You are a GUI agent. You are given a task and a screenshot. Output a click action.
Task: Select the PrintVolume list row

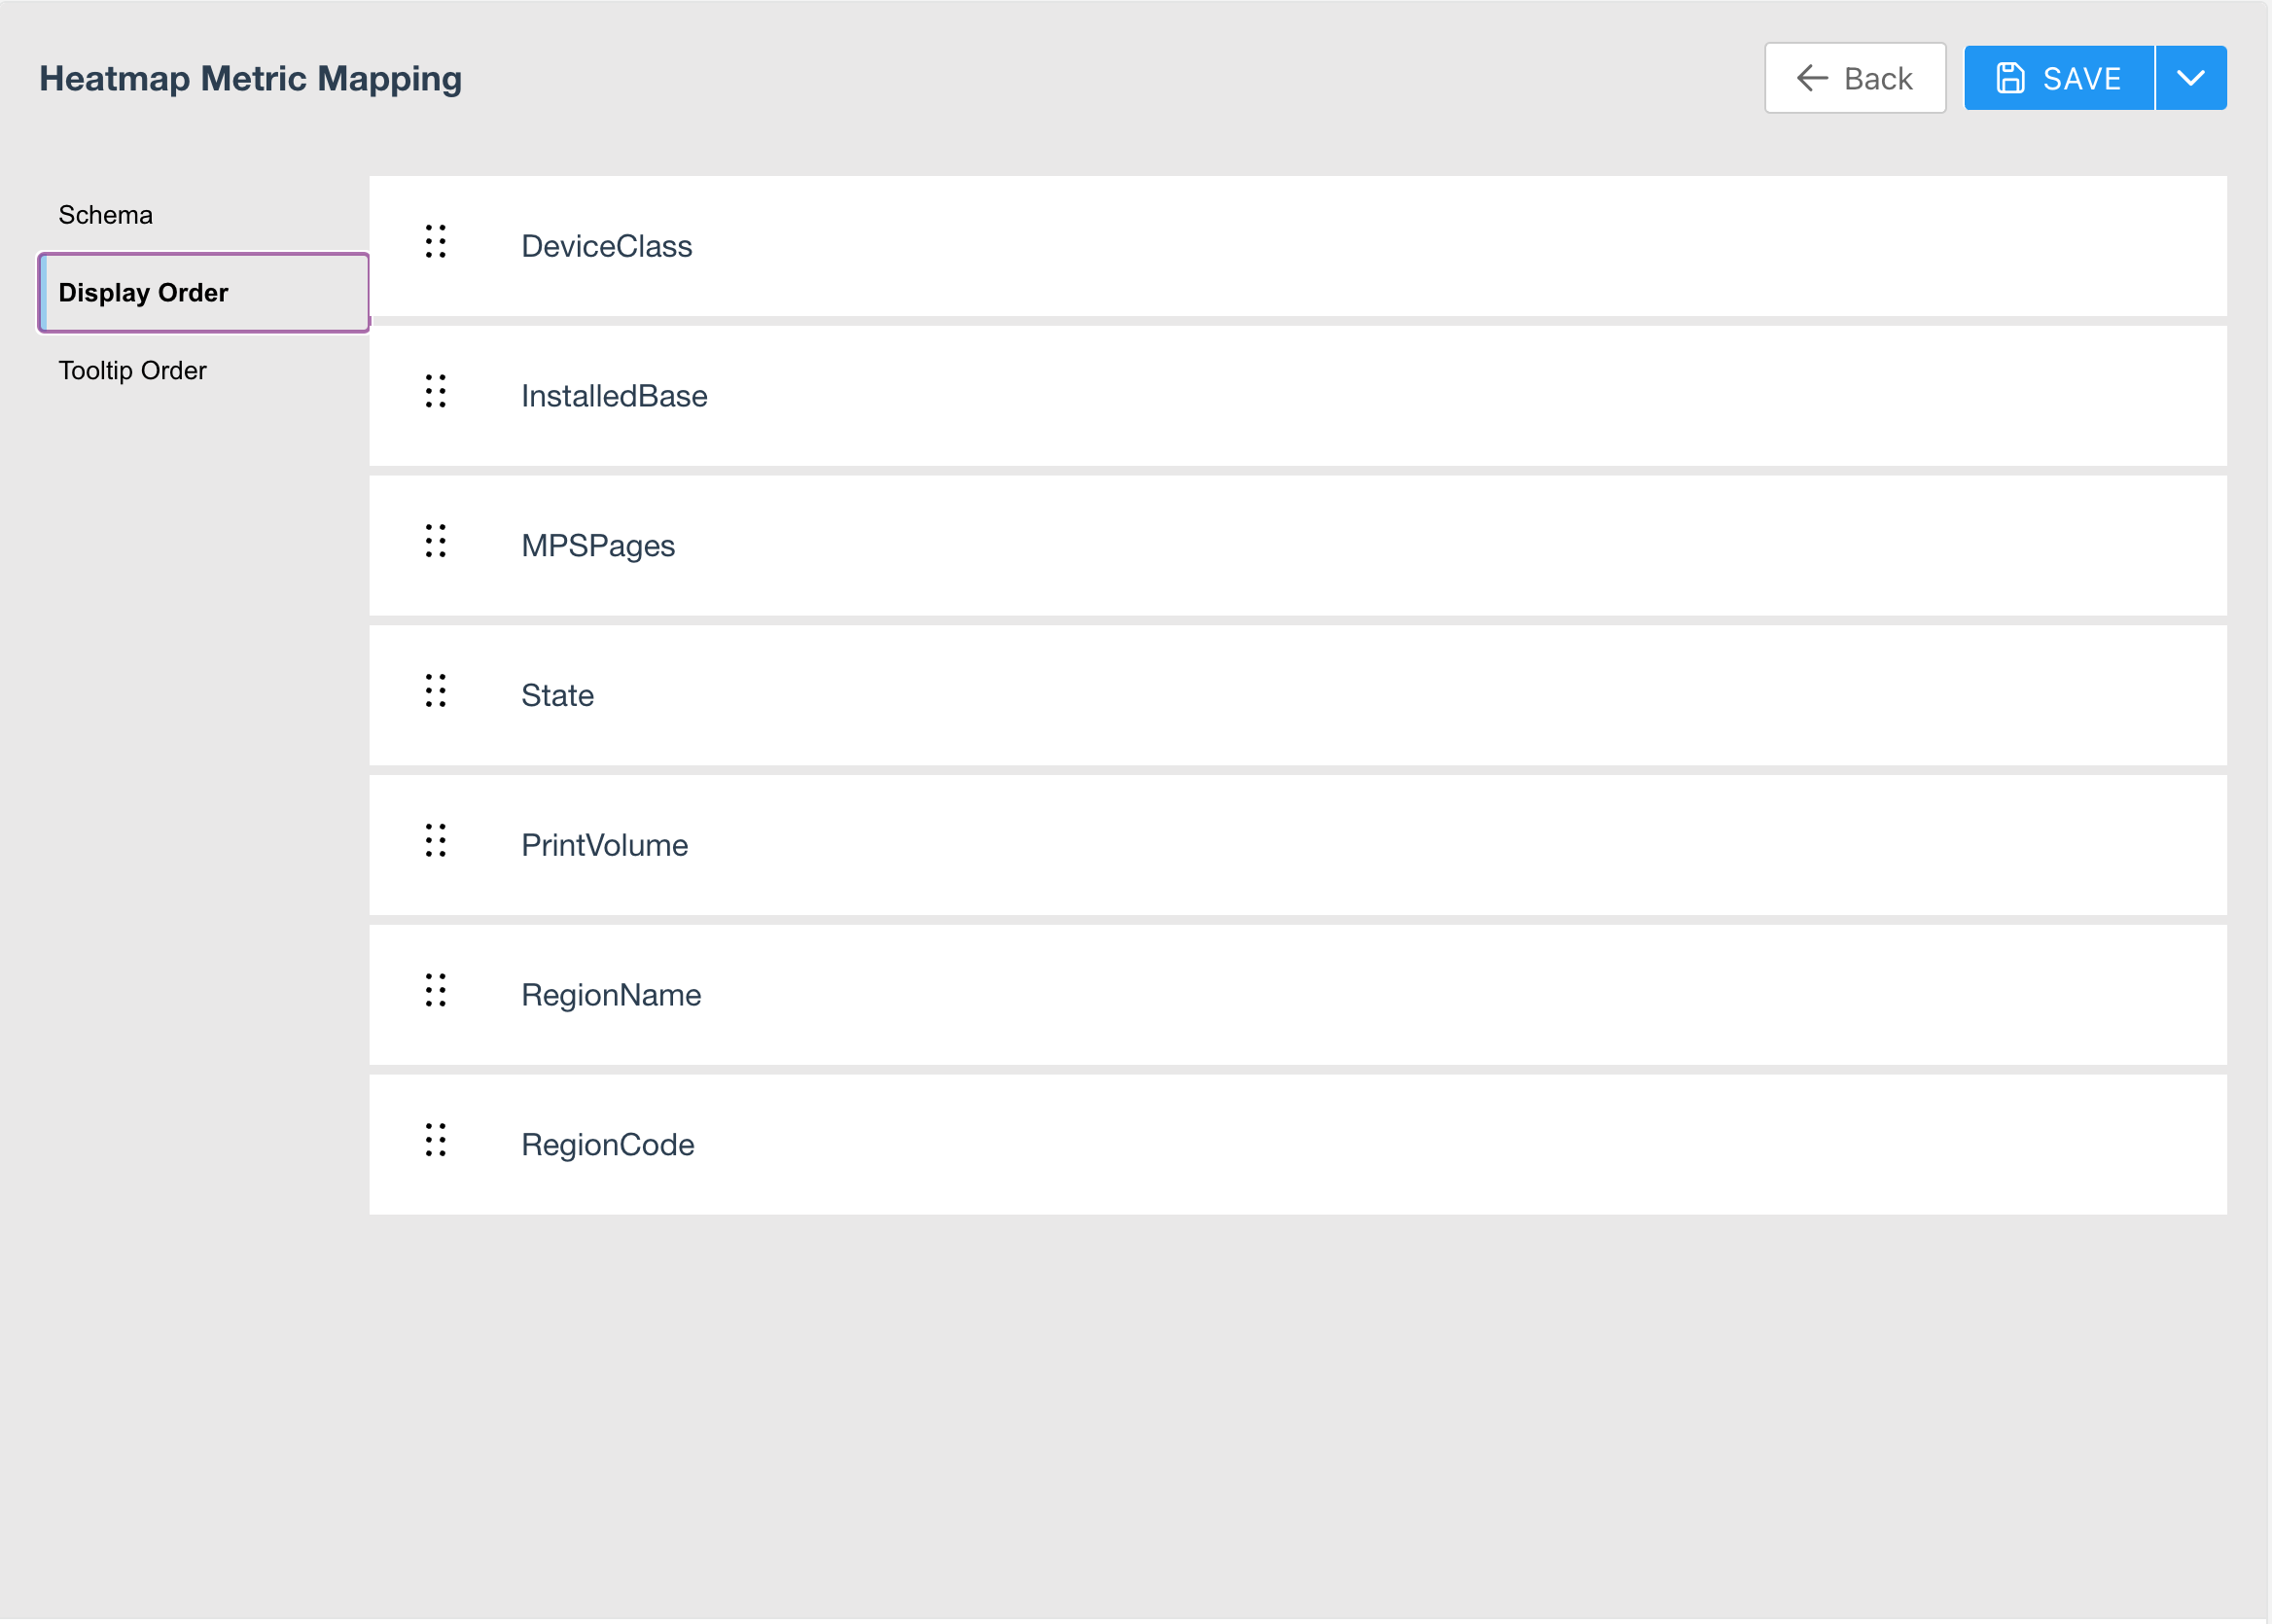coord(1296,846)
